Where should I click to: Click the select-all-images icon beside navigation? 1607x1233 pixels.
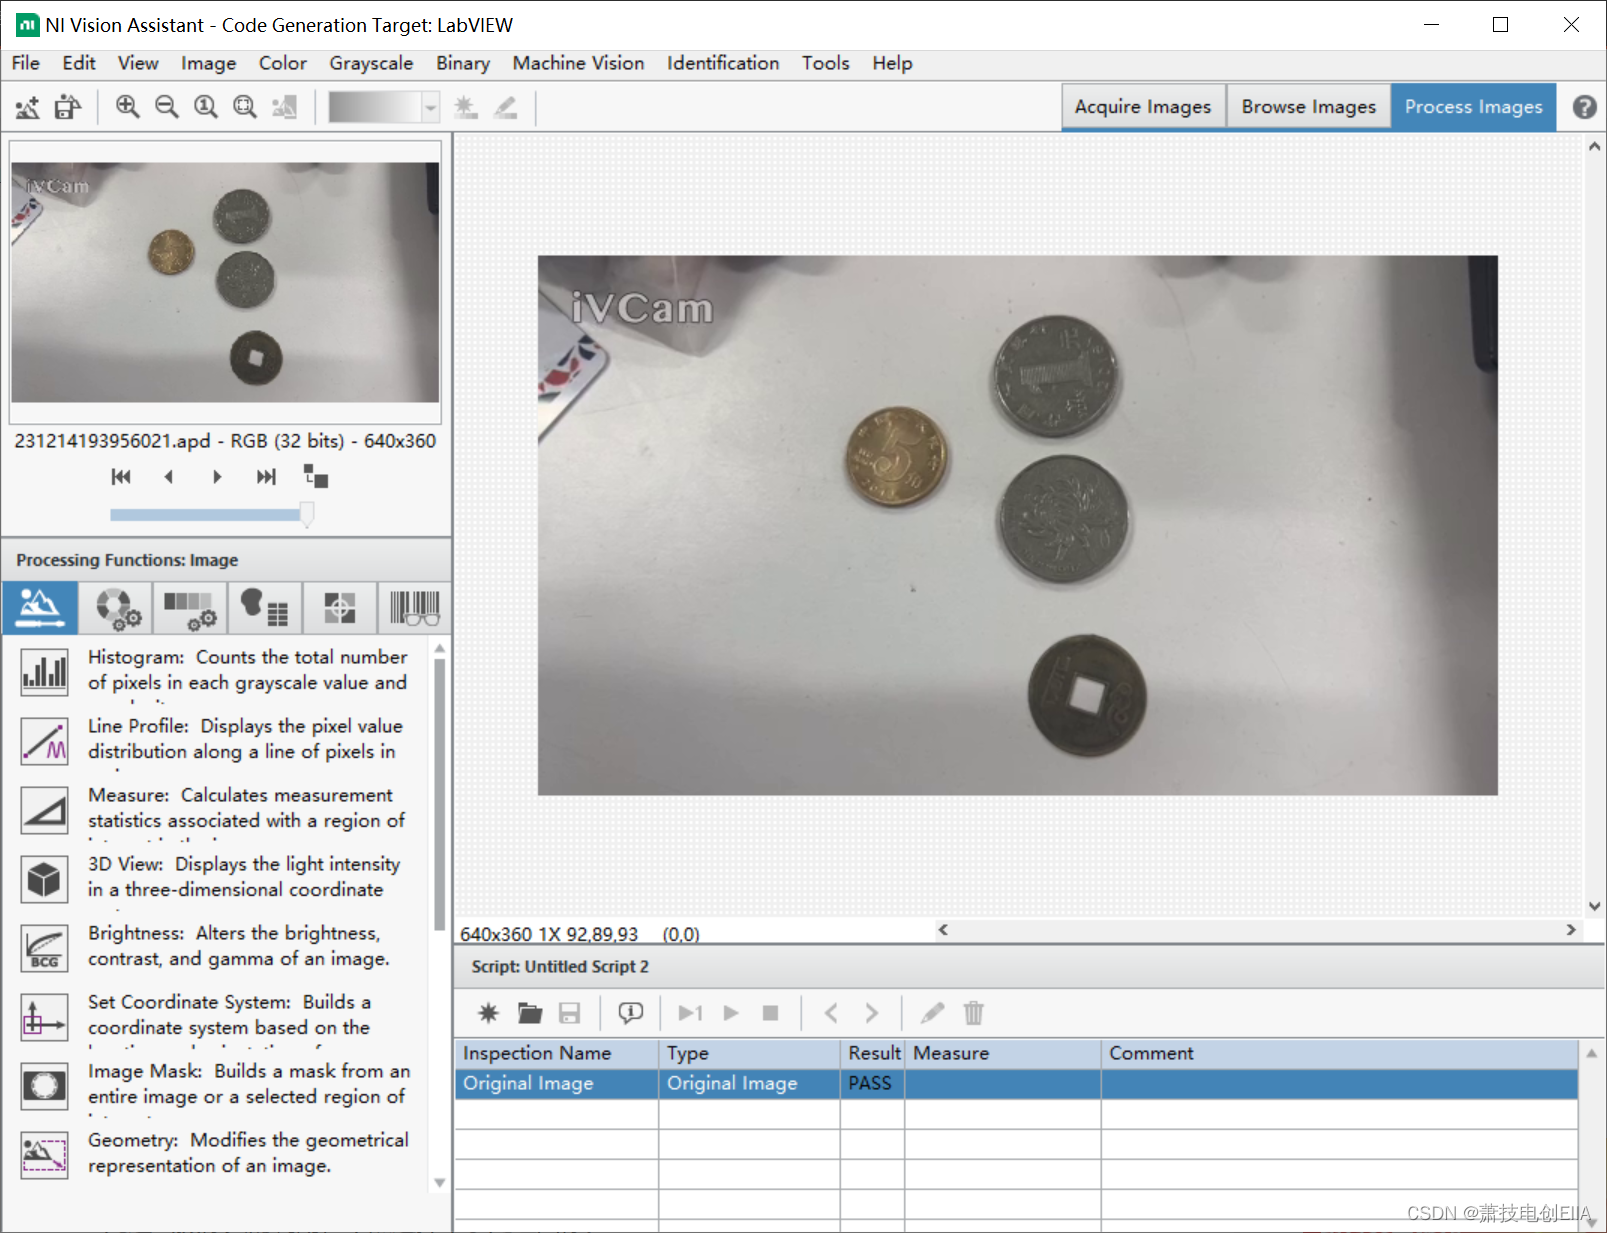coord(316,477)
